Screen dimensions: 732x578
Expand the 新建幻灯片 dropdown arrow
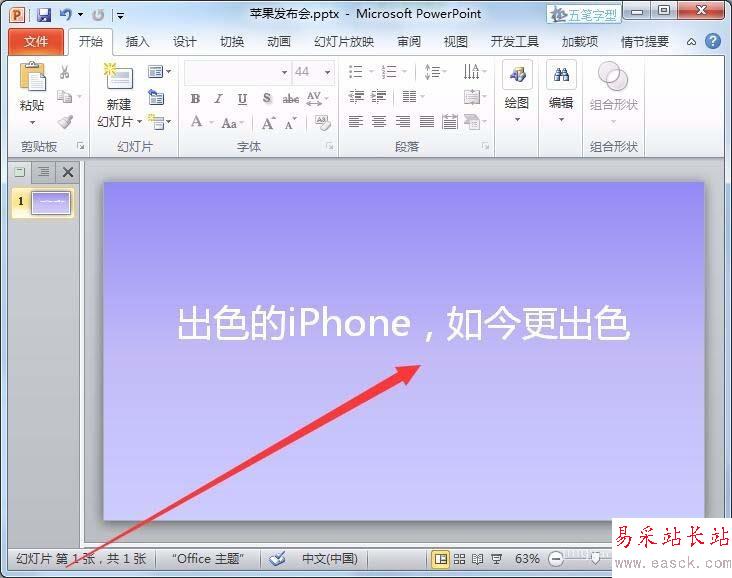140,122
